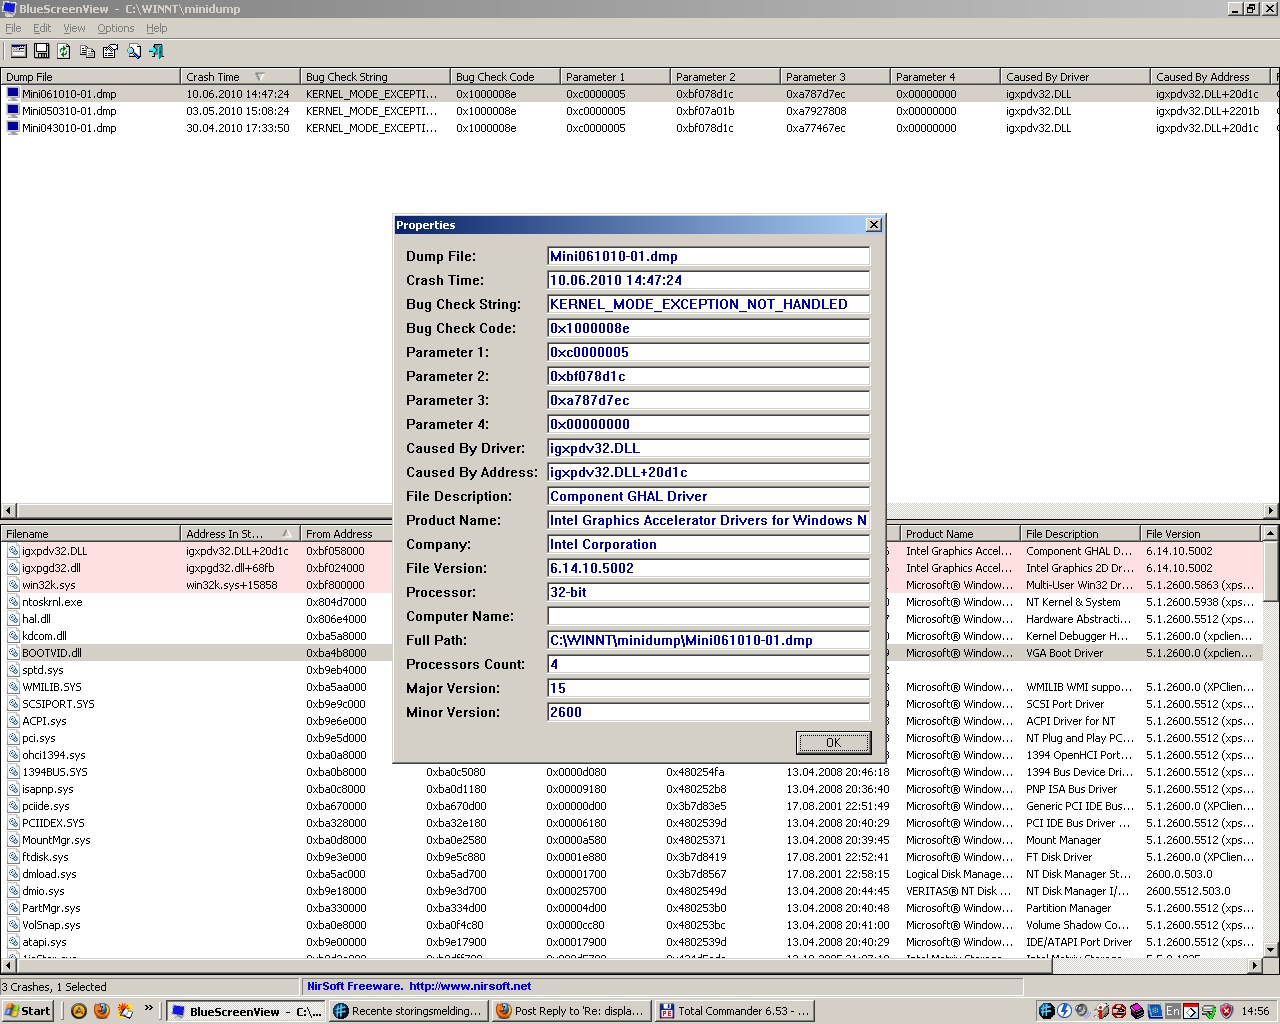Viewport: 1280px width, 1024px height.
Task: Click the Advanced Options toolbar icon
Action: pyautogui.click(x=18, y=51)
